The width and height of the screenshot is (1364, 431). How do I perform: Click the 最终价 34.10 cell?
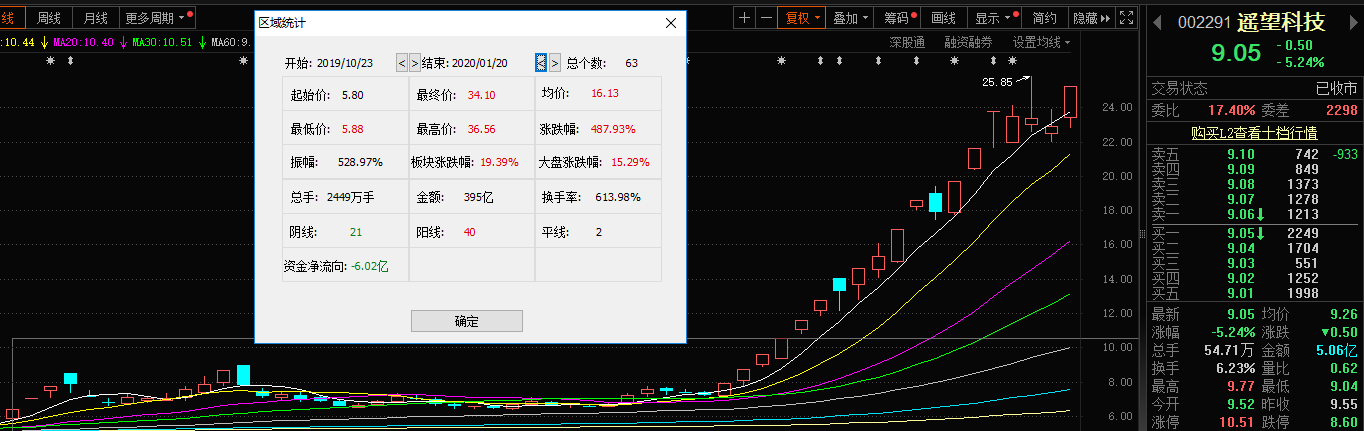click(x=472, y=93)
